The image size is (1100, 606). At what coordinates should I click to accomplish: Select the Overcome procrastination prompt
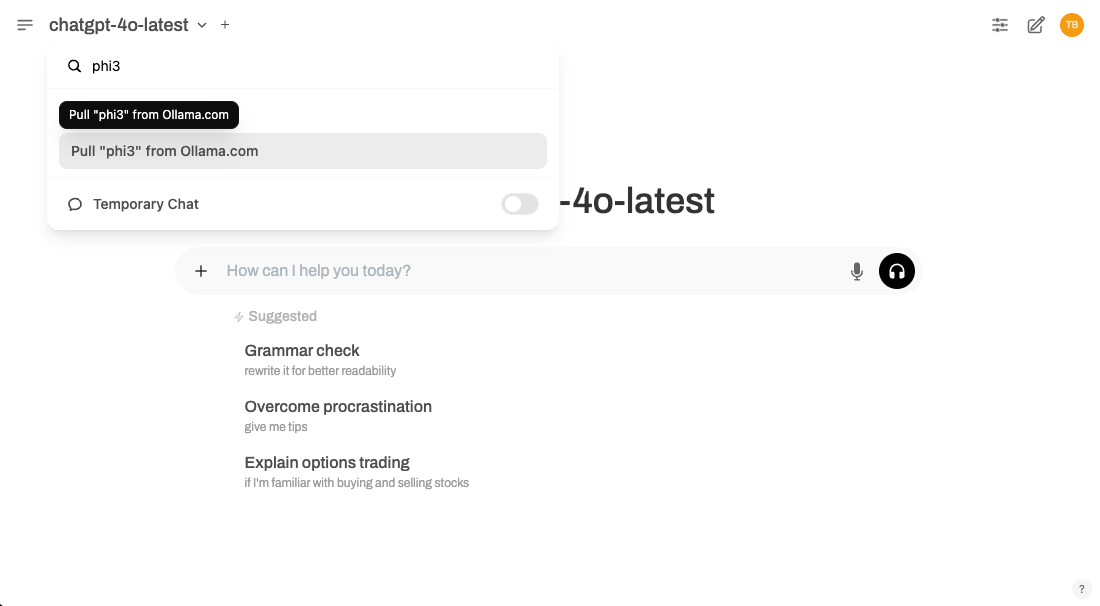[x=338, y=406]
